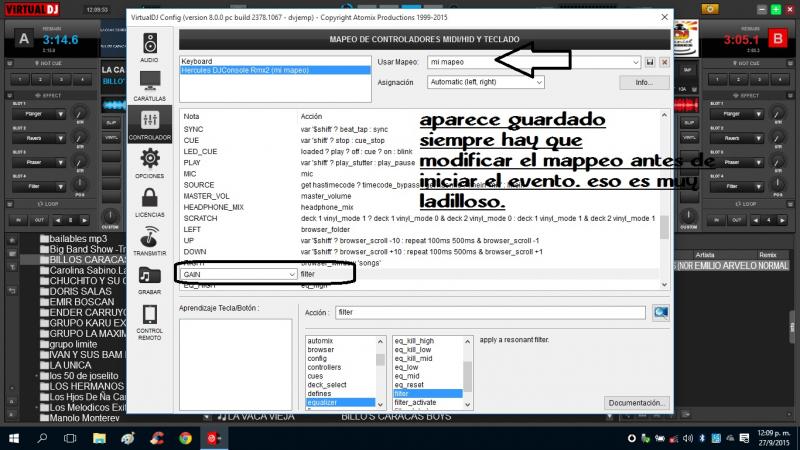Open deck A Filter effect dropdown
This screenshot has width=800, height=450.
tap(38, 187)
